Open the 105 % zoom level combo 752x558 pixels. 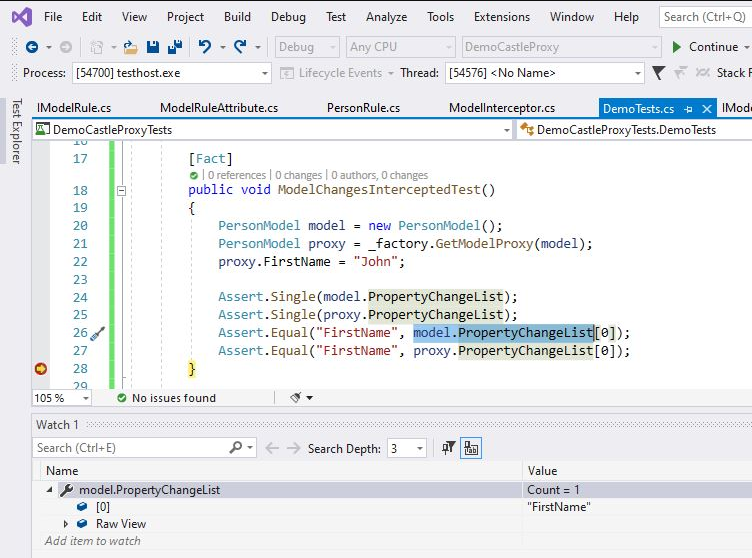click(x=61, y=398)
